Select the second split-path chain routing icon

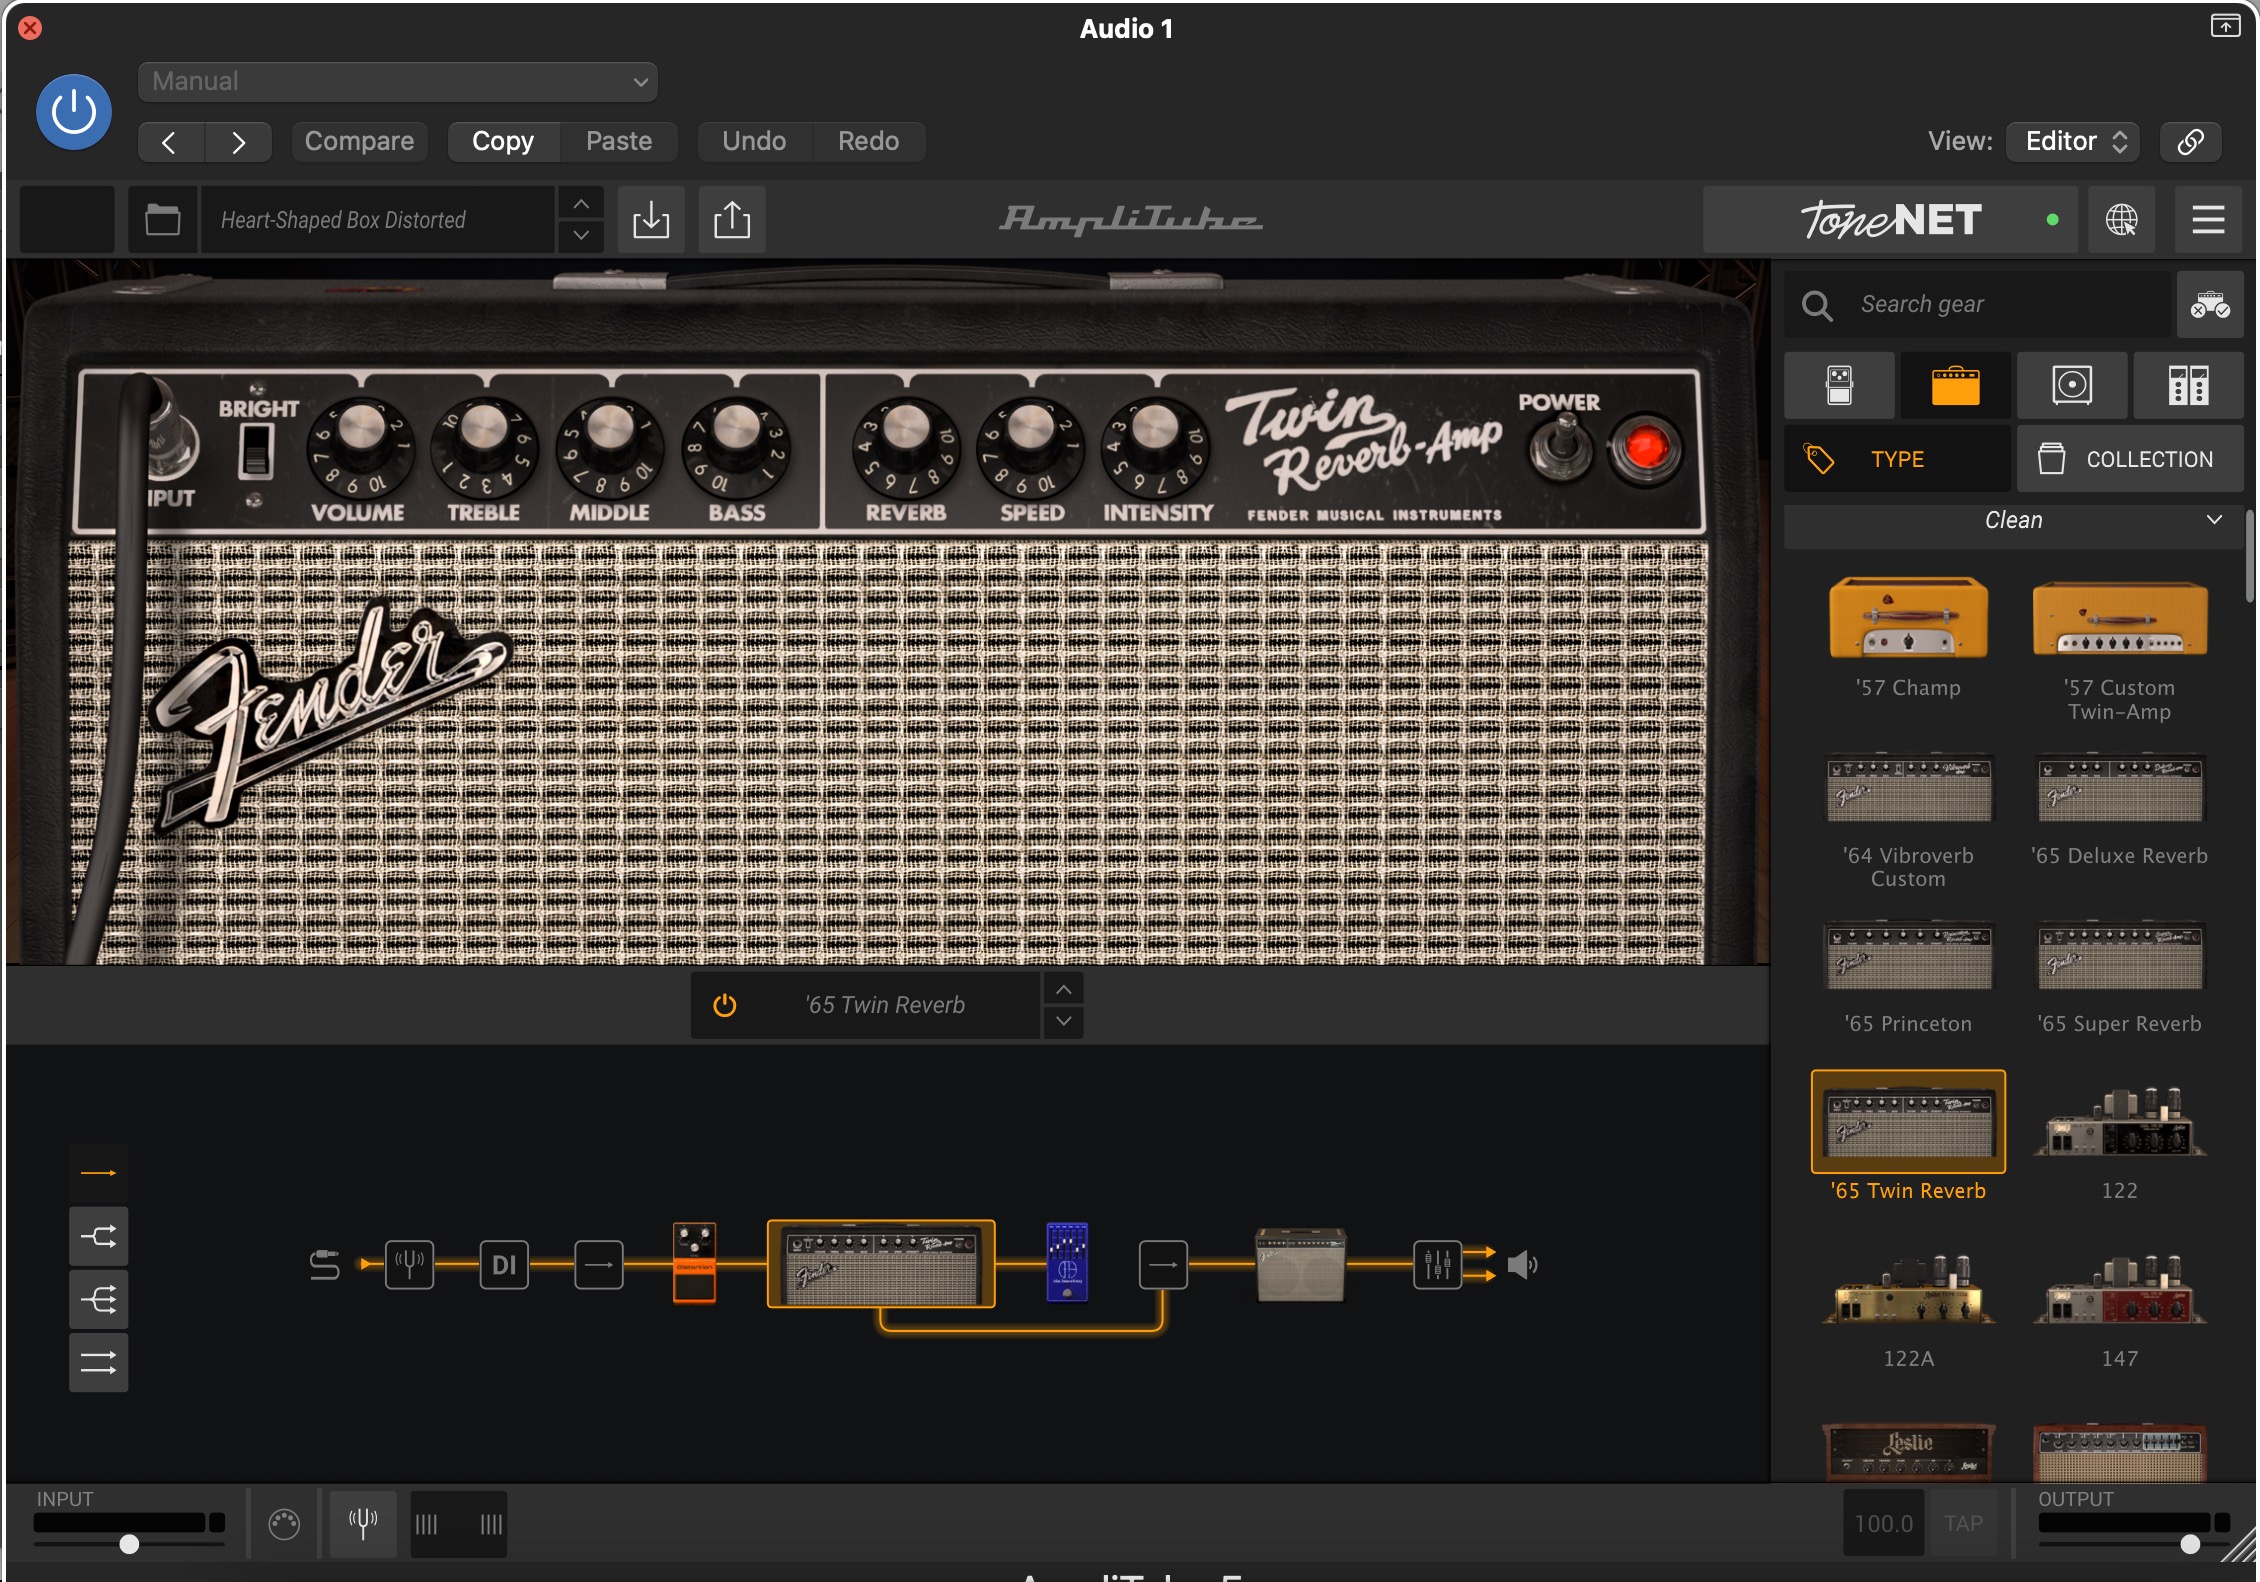pos(98,1237)
